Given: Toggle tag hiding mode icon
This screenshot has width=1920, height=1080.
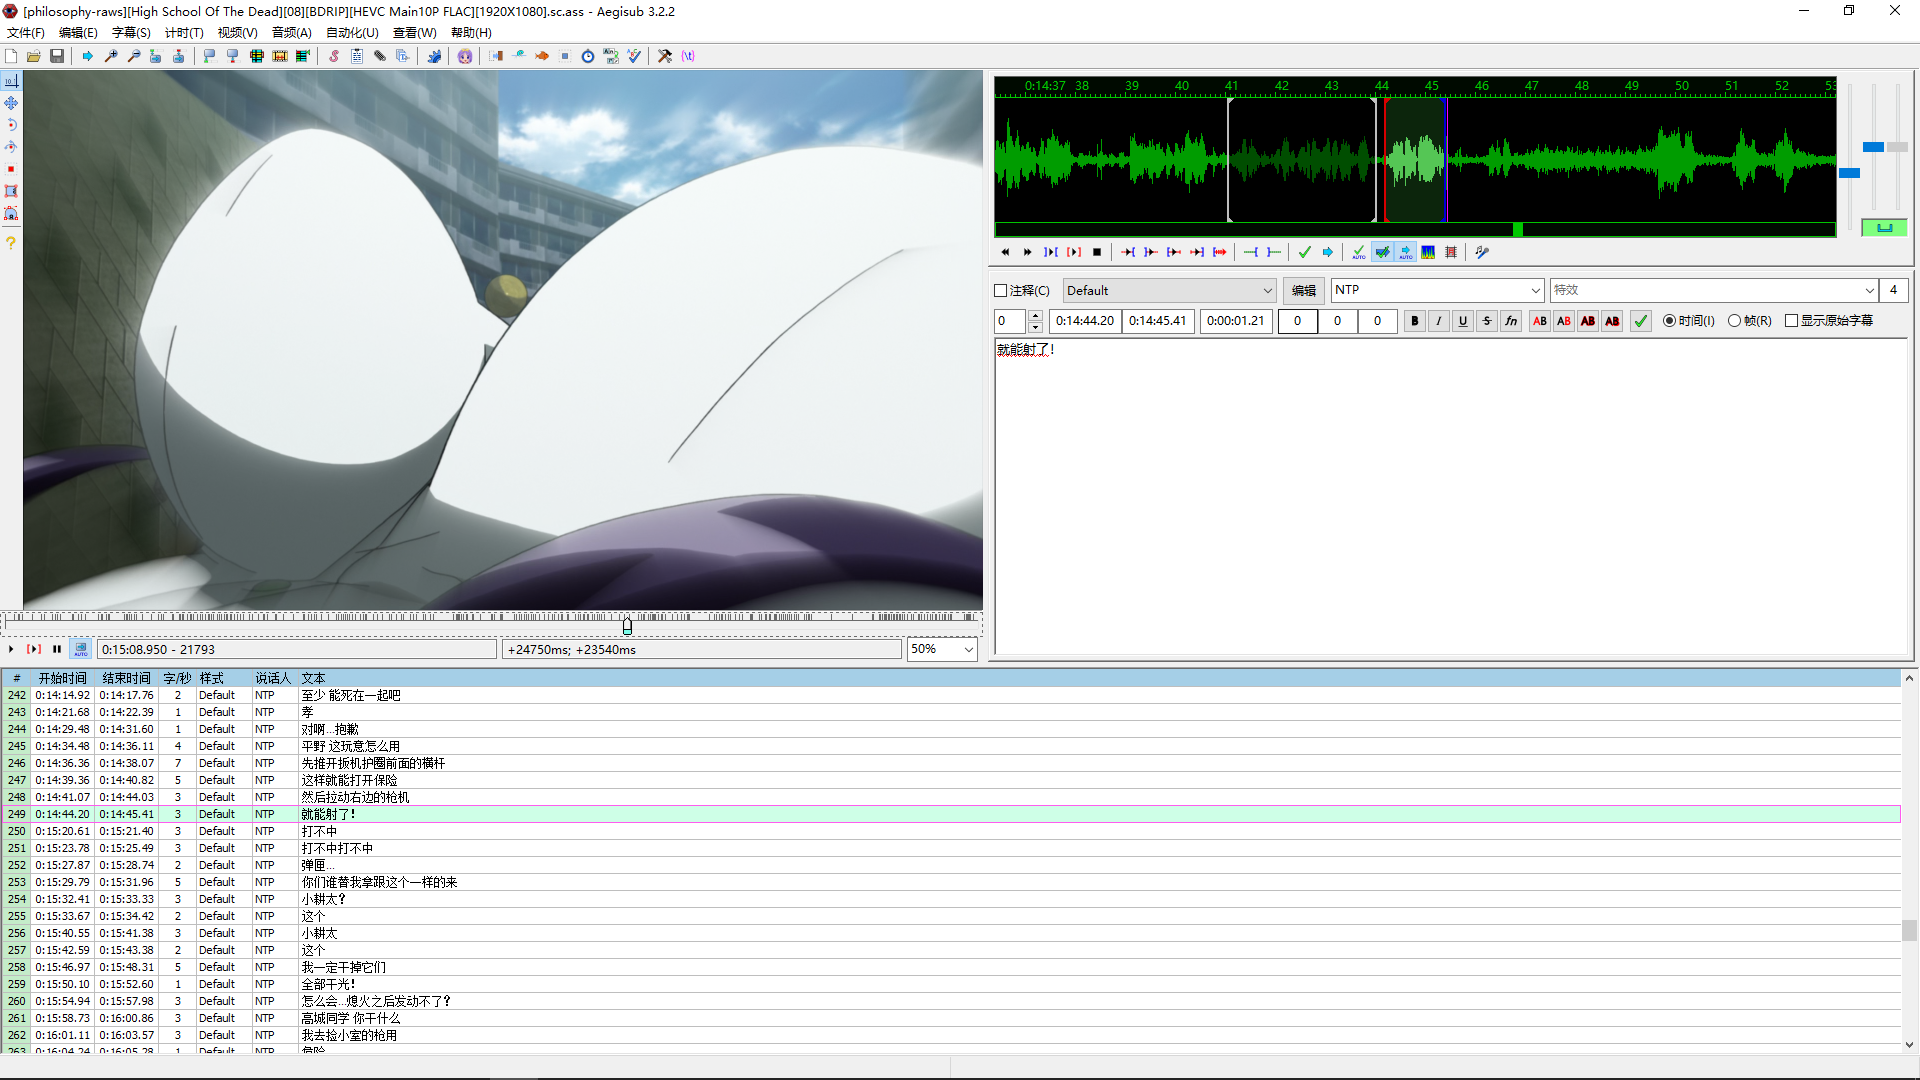Looking at the screenshot, I should pos(688,56).
